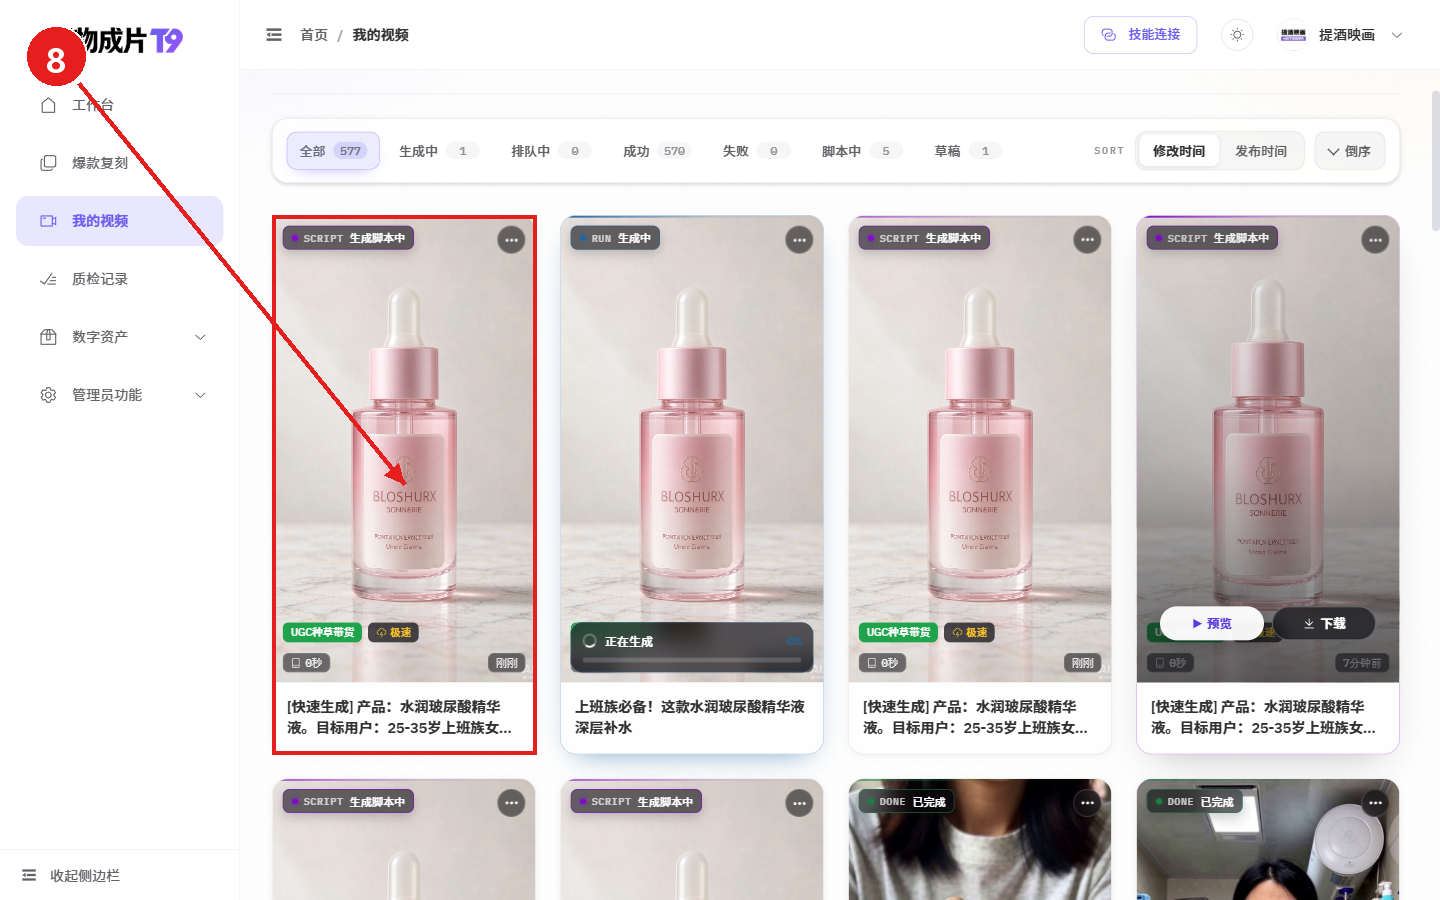1440x900 pixels.
Task: Click the 管理员功能 gear icon
Action: 48,395
